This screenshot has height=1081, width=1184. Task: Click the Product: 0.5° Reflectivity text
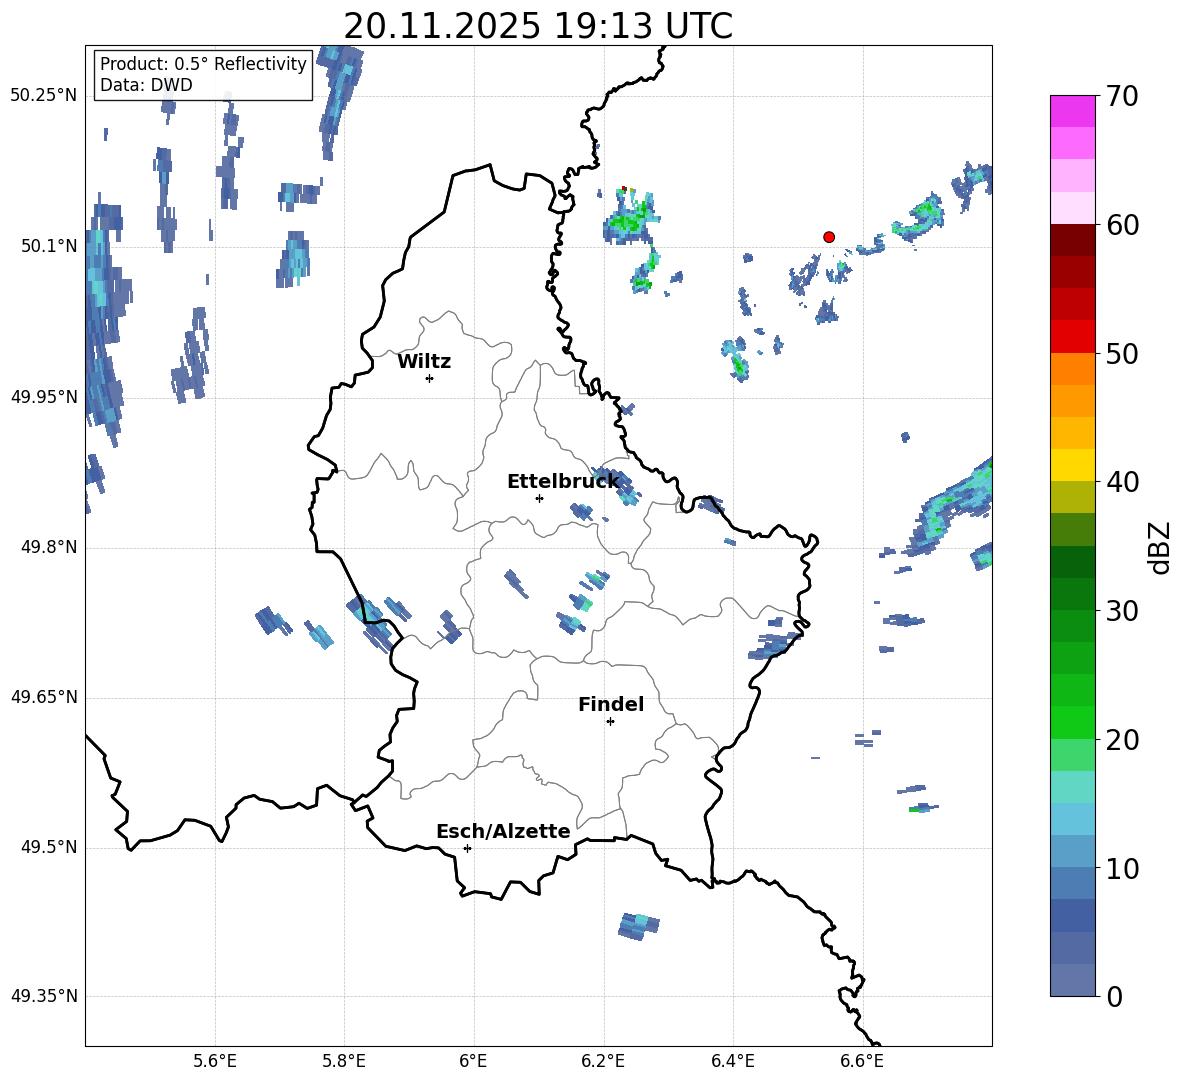click(x=203, y=64)
